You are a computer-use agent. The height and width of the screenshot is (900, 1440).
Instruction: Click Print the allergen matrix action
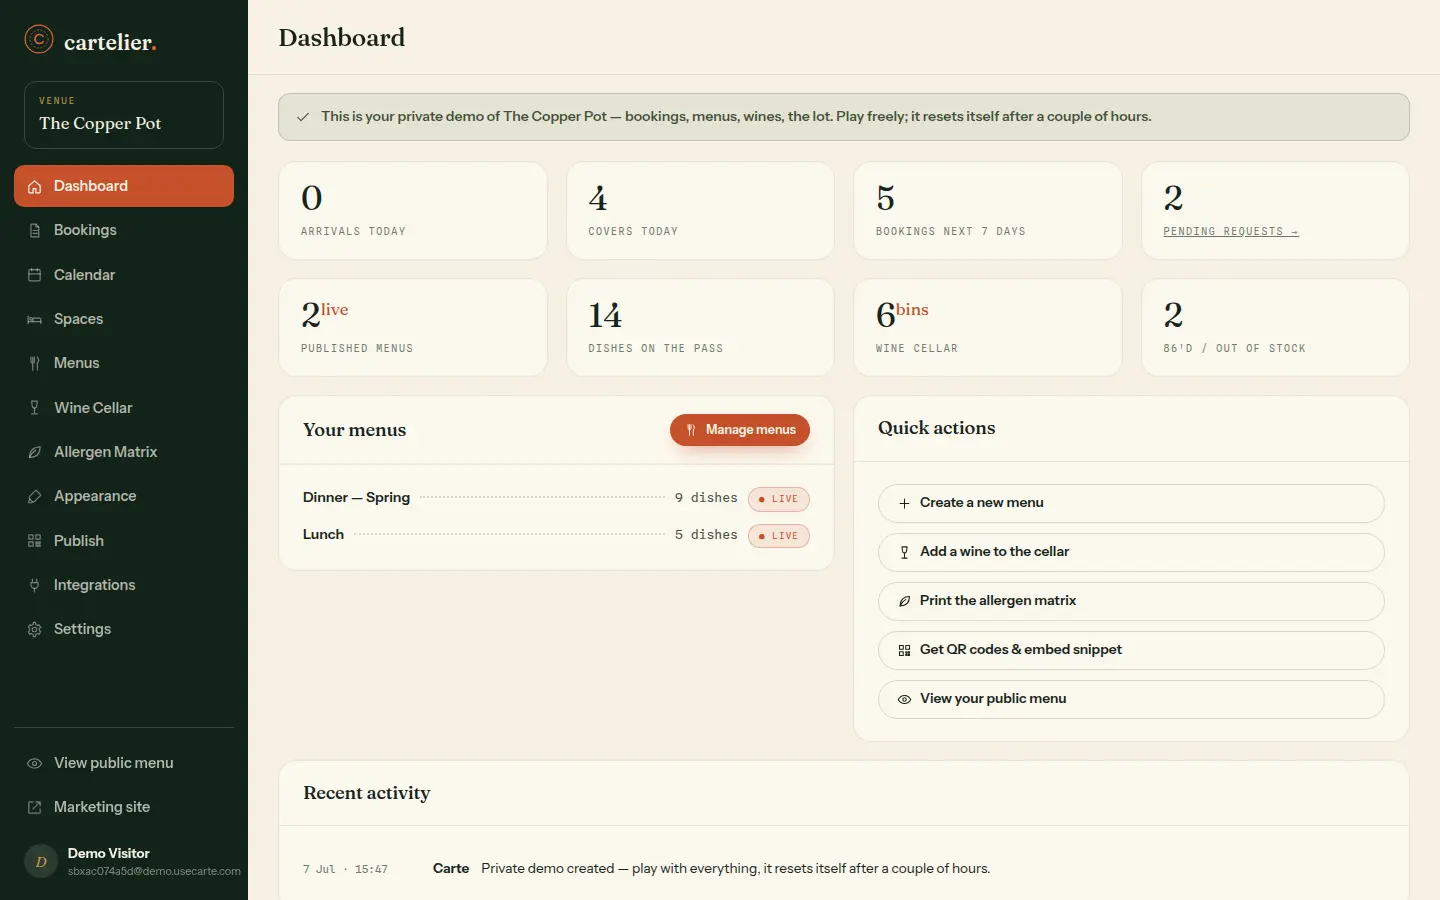click(1131, 601)
